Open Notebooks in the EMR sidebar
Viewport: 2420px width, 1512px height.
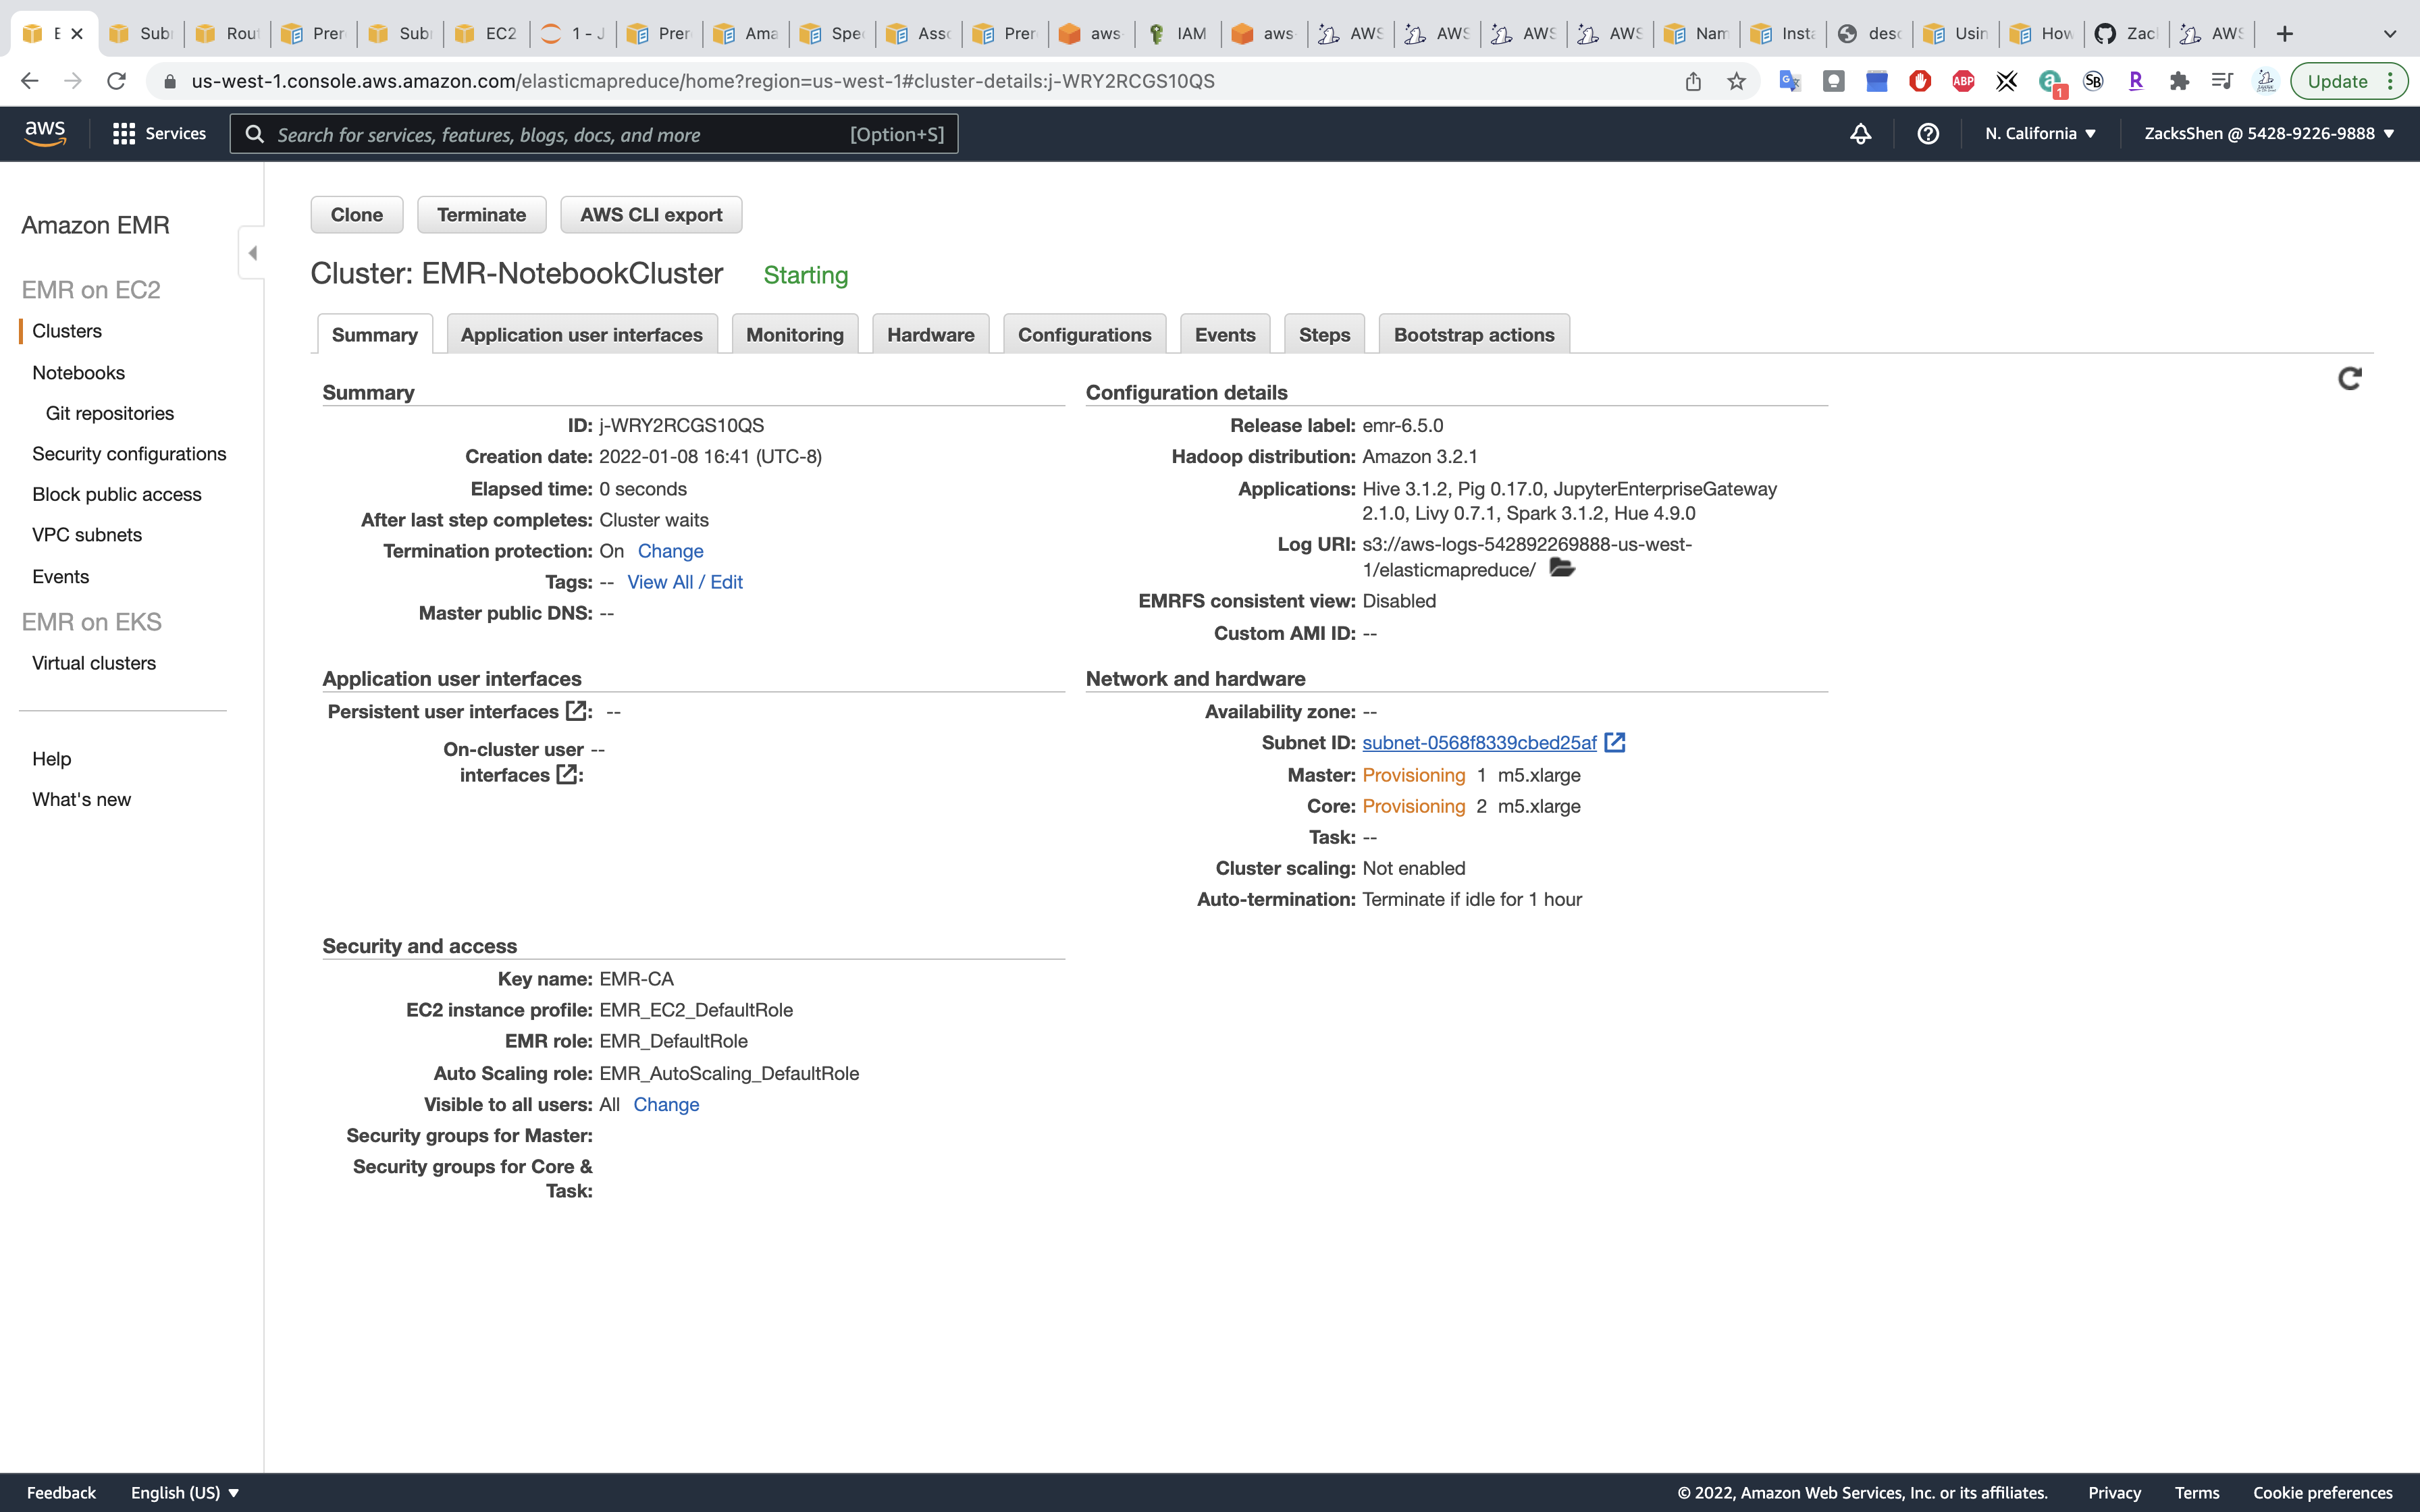pyautogui.click(x=78, y=372)
